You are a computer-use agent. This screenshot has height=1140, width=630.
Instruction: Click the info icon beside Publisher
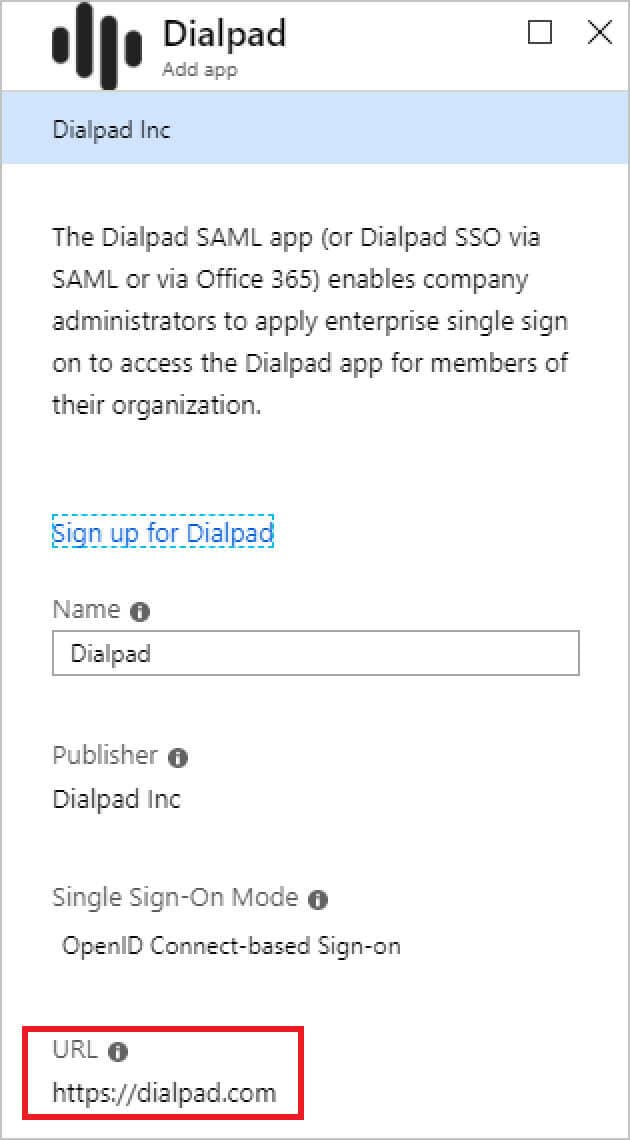[178, 757]
